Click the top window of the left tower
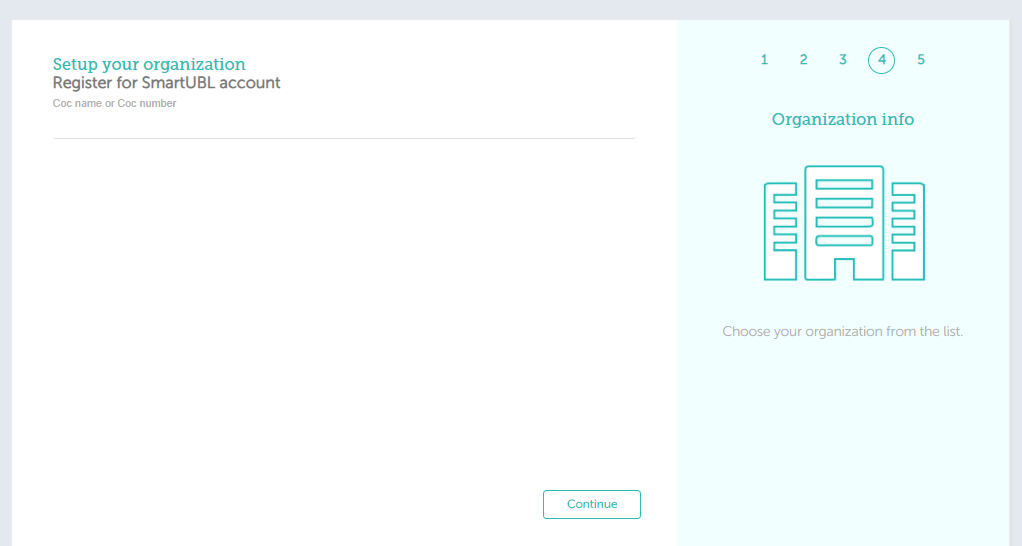 (x=785, y=198)
